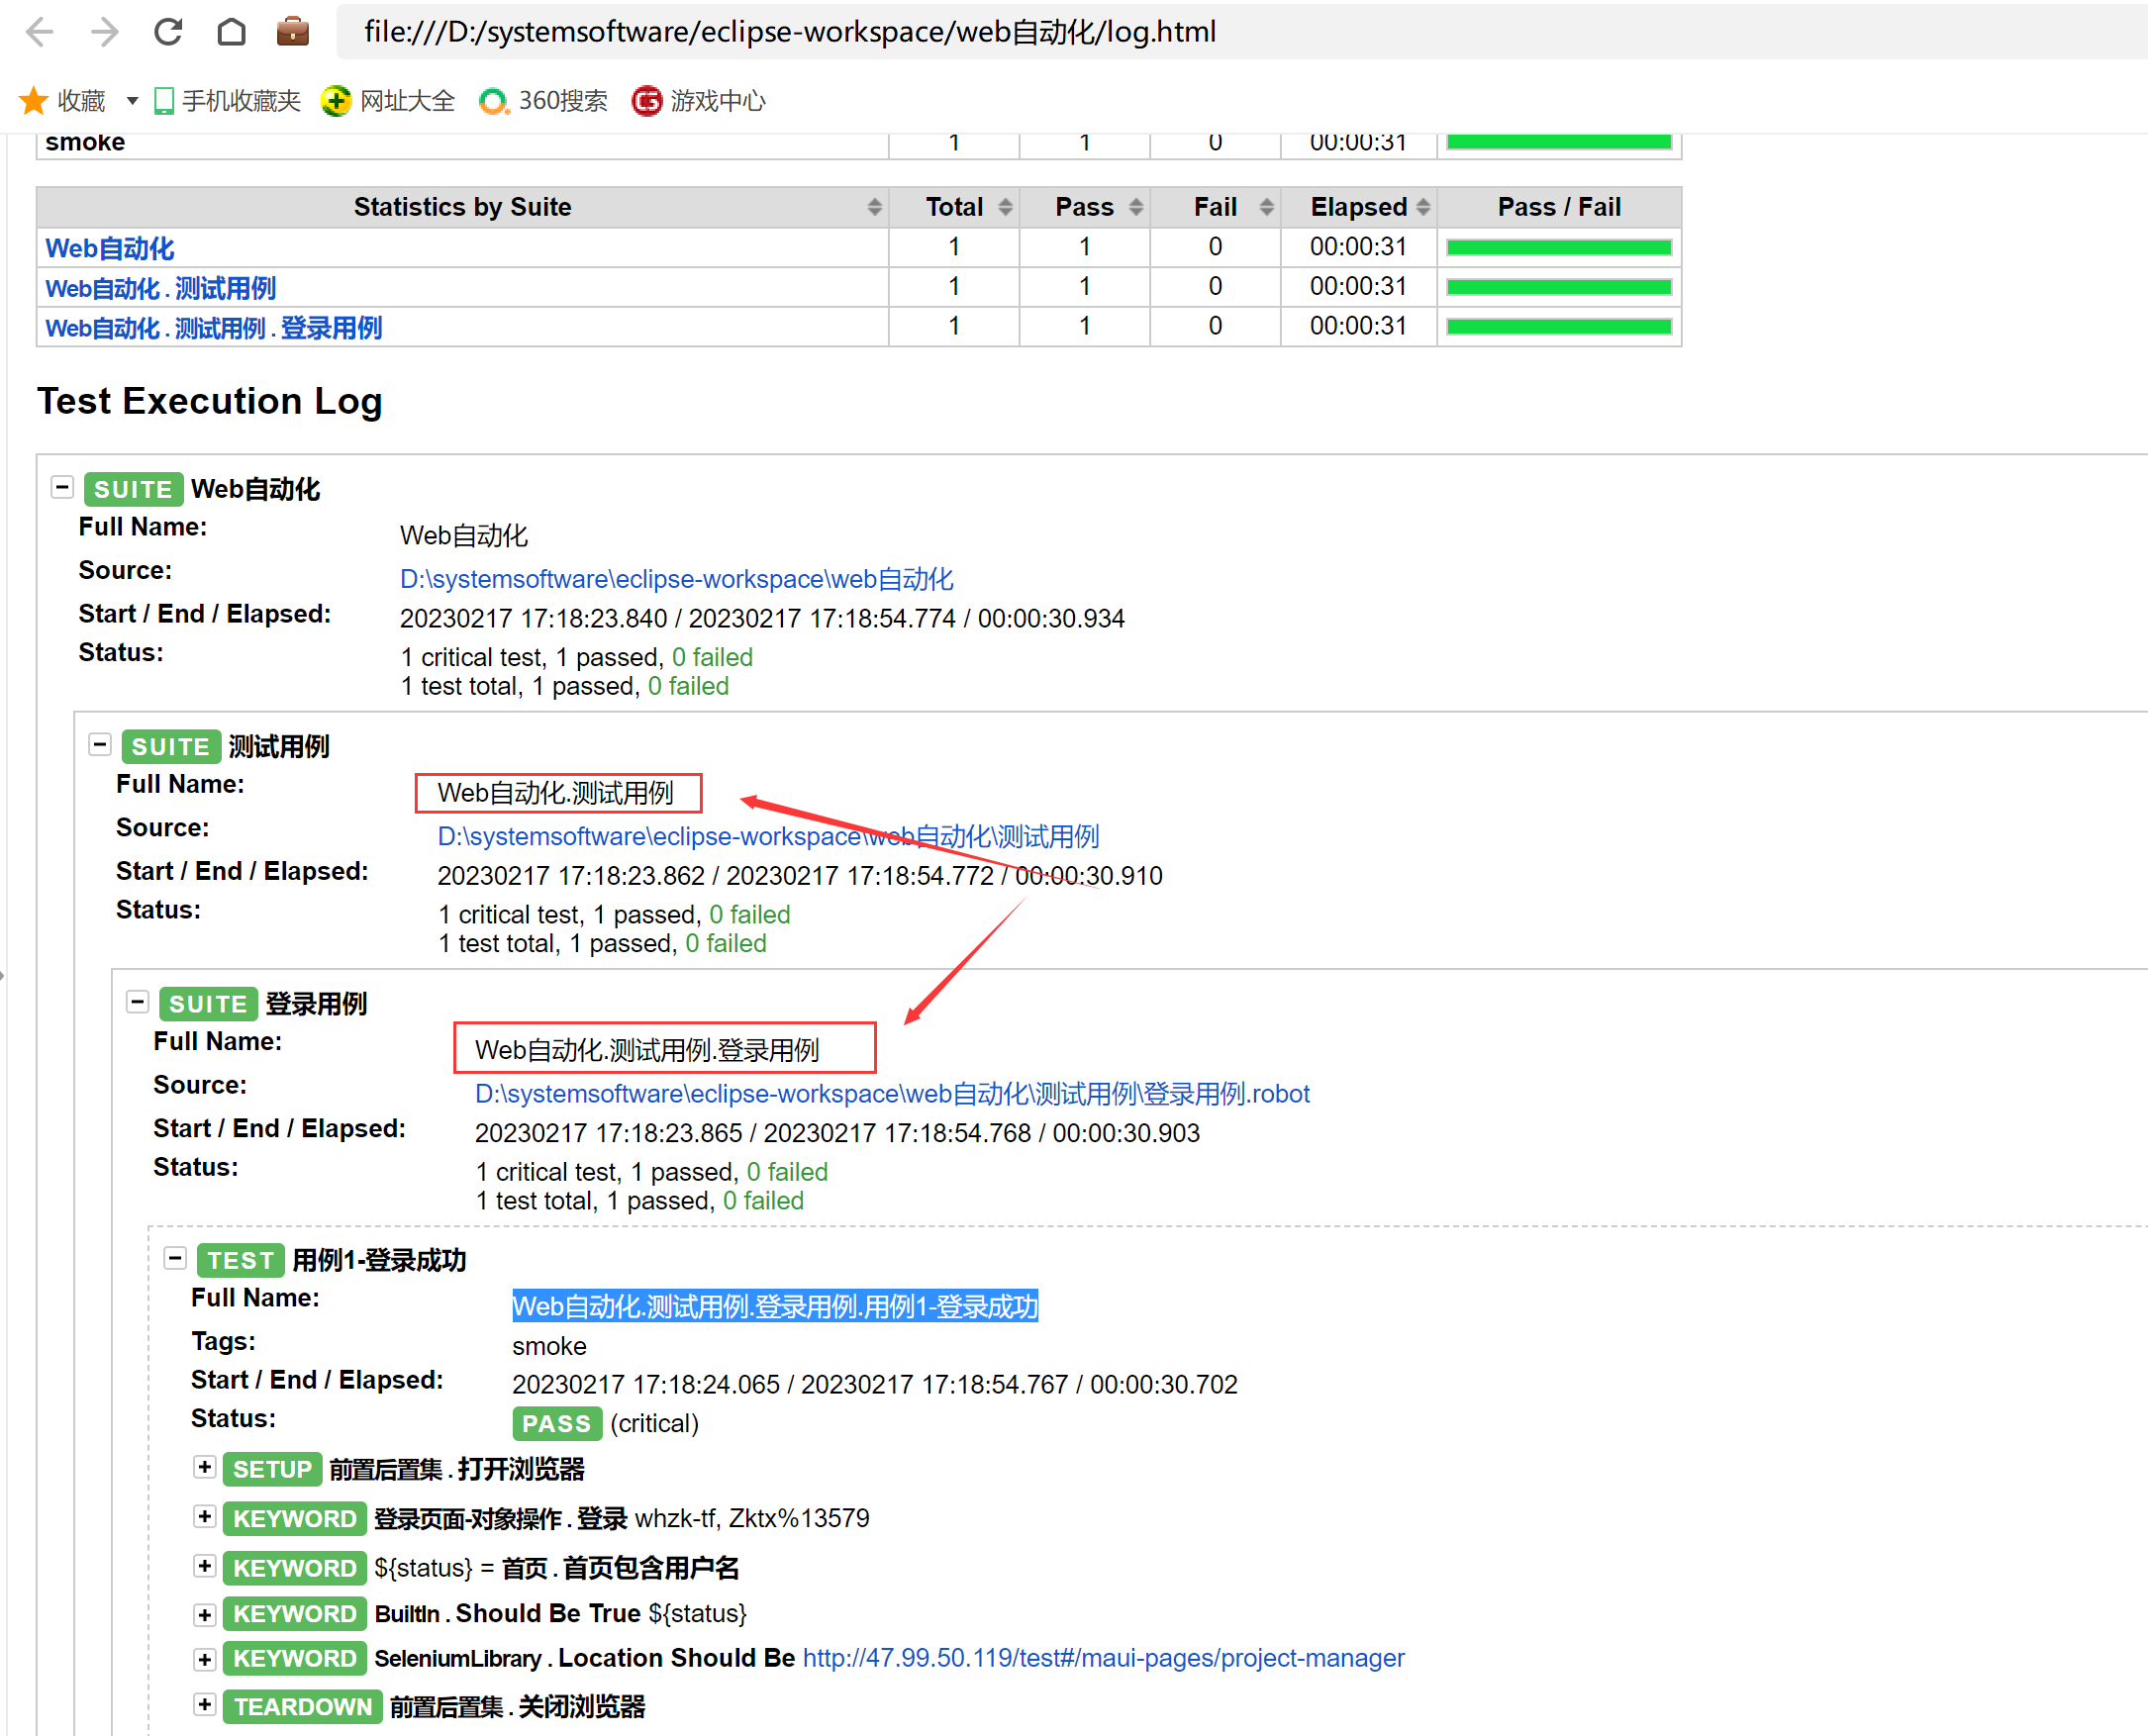Click the browser back arrow

pyautogui.click(x=40, y=32)
